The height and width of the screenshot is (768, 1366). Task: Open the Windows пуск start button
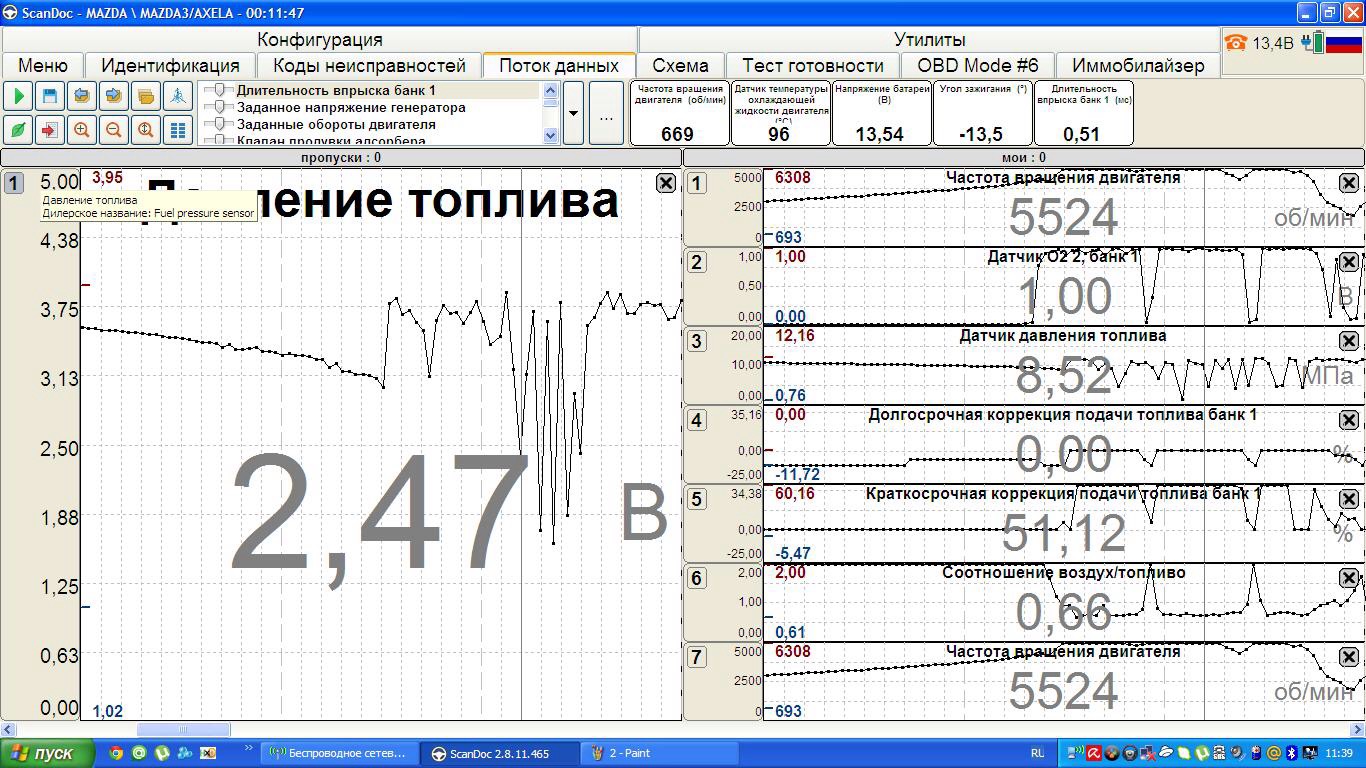click(x=45, y=753)
